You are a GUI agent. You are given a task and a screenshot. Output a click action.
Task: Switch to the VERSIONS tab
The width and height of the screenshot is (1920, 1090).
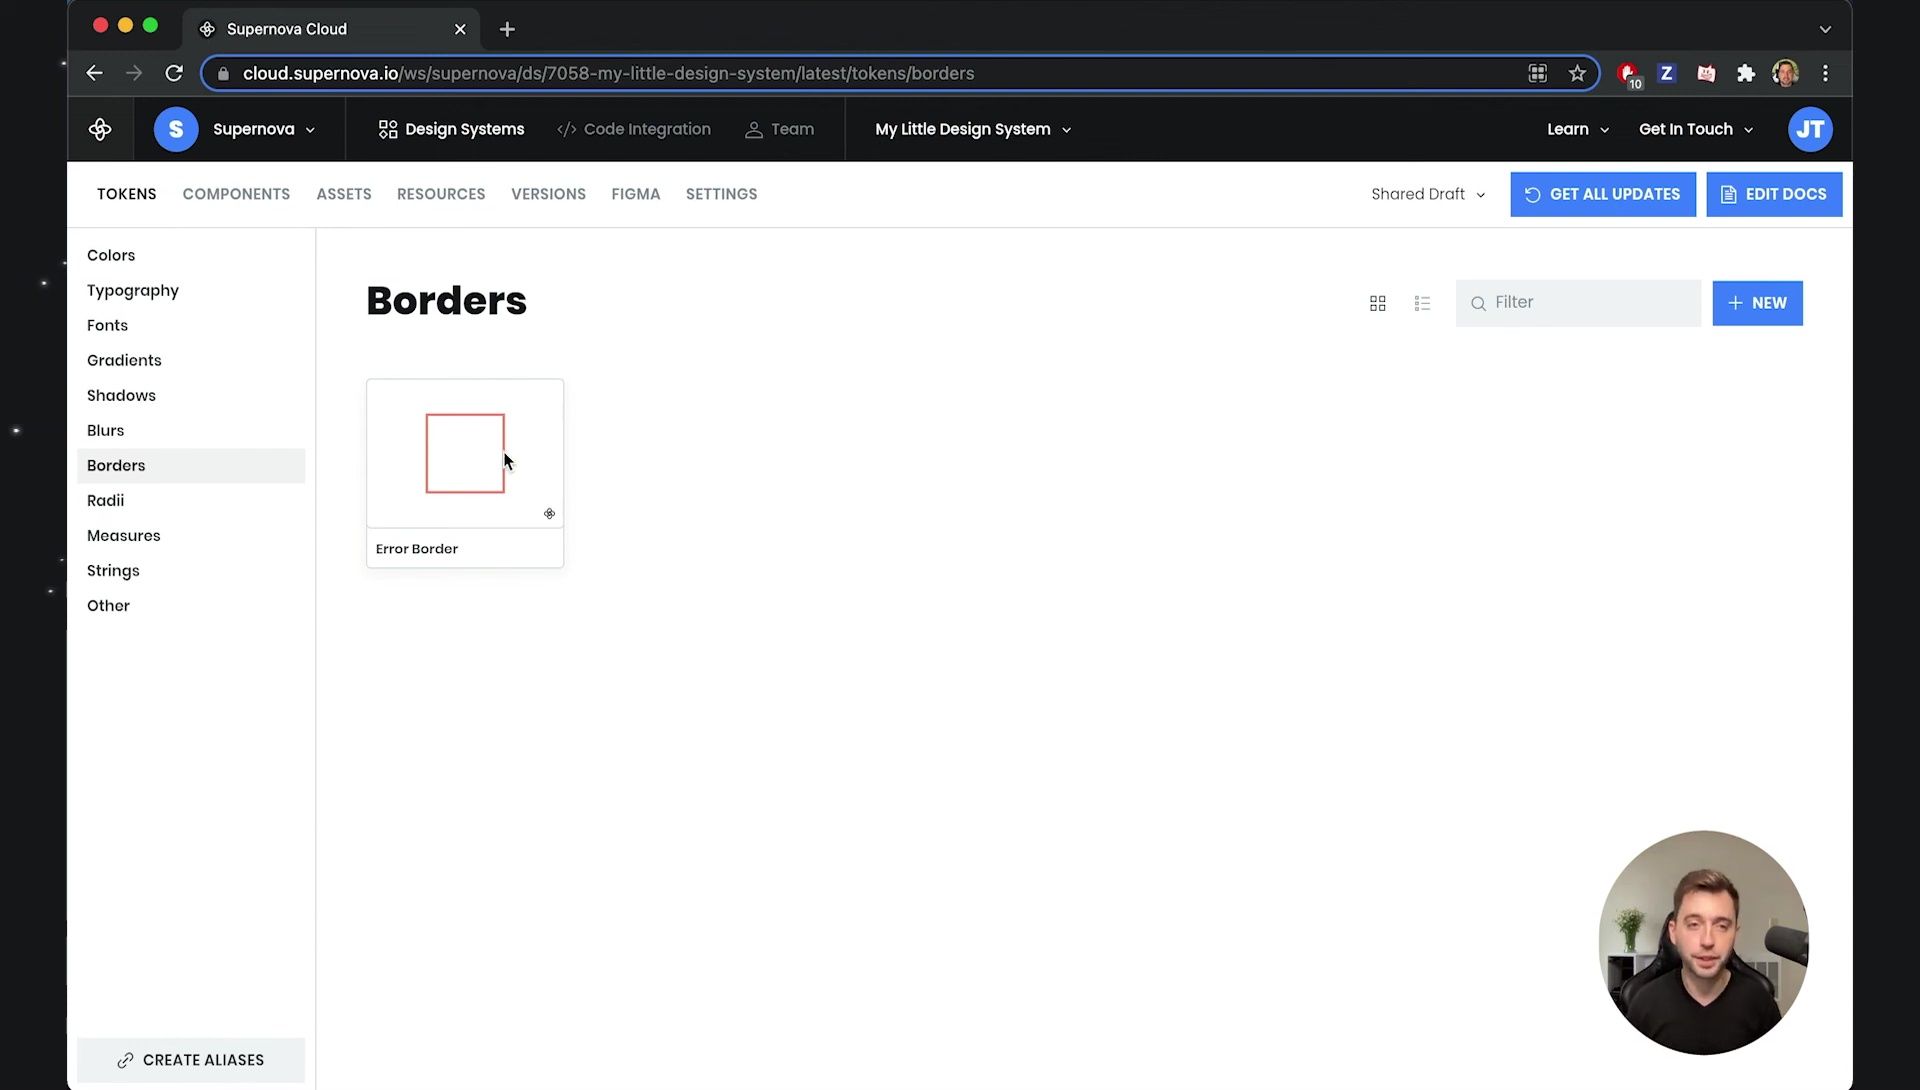[548, 194]
